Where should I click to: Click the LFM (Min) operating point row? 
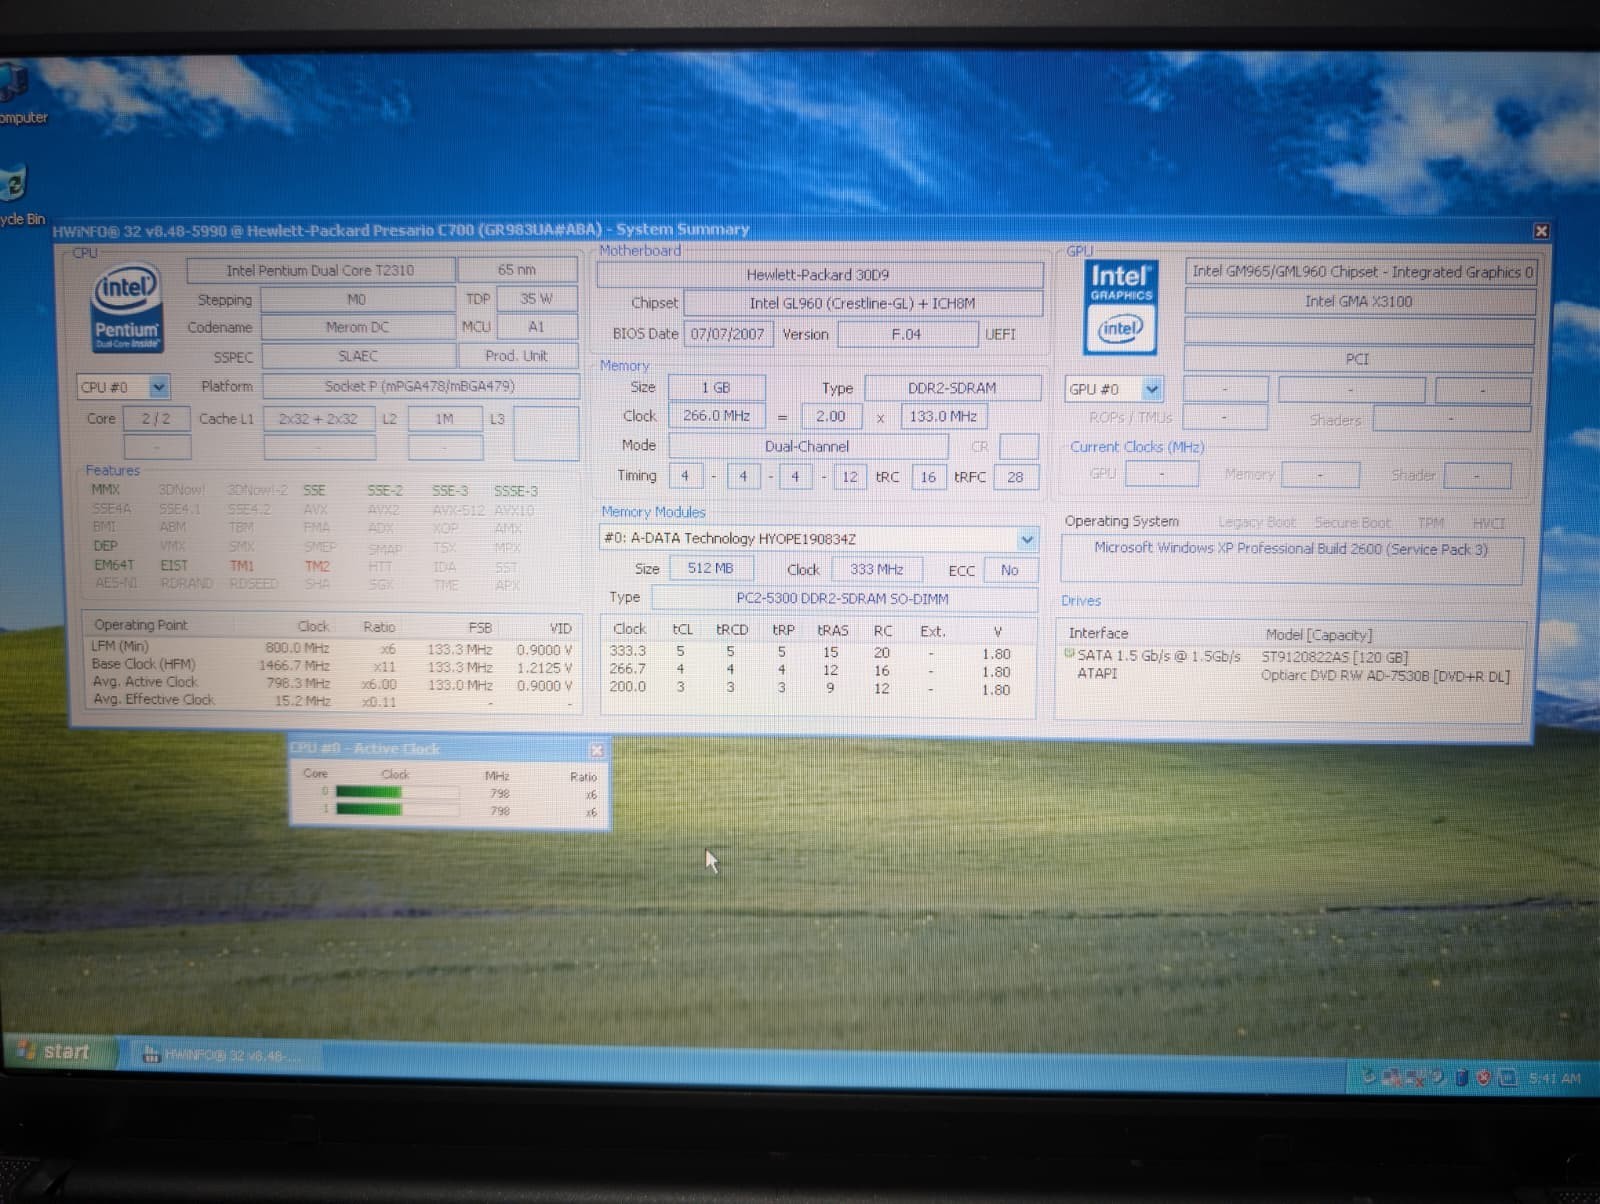click(x=331, y=648)
